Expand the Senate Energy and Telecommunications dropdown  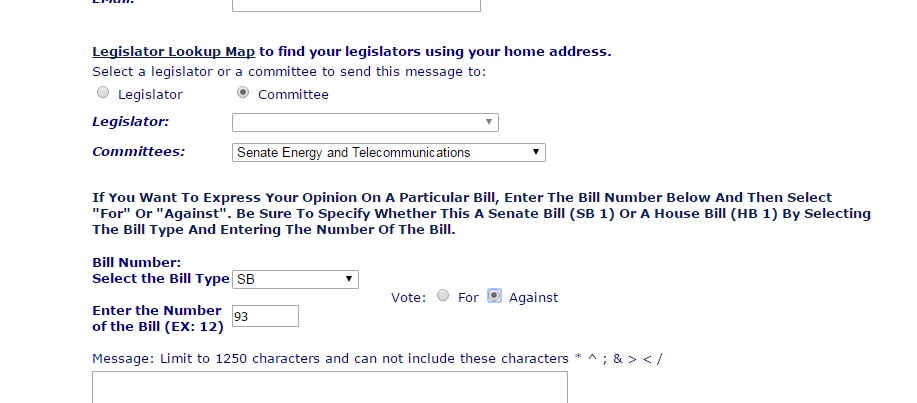pos(389,153)
